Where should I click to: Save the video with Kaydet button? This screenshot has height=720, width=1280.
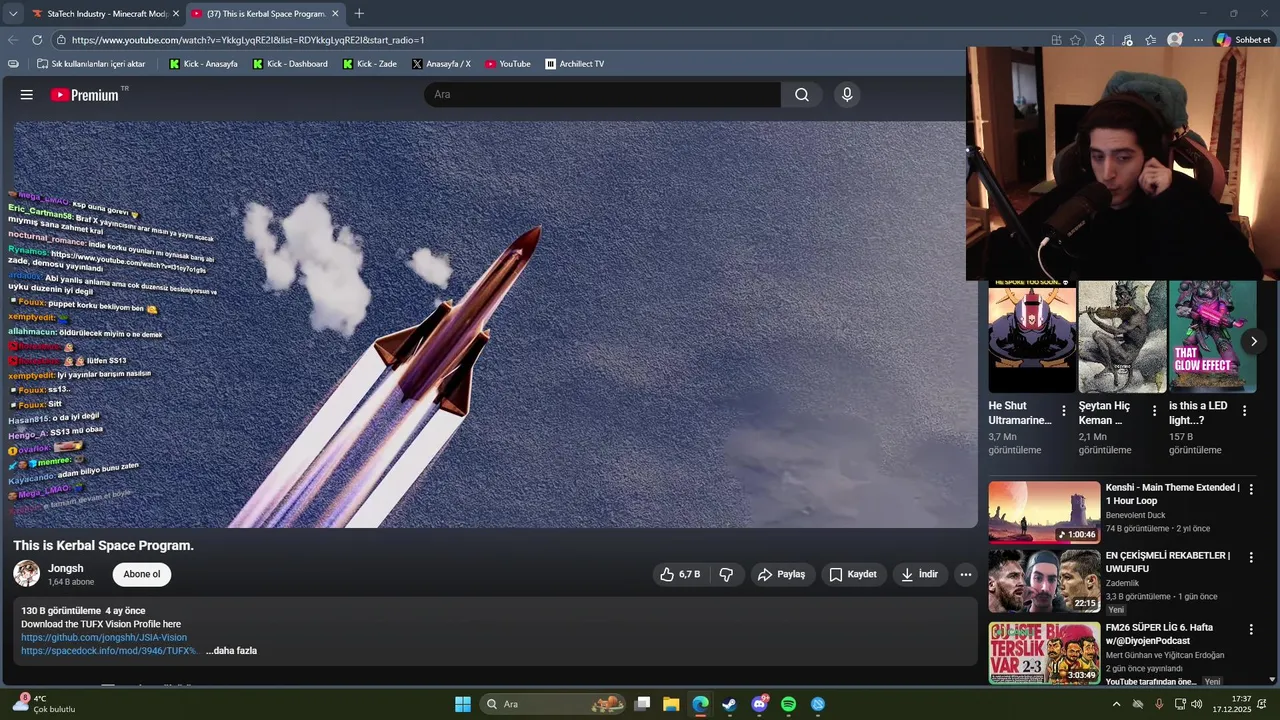853,574
